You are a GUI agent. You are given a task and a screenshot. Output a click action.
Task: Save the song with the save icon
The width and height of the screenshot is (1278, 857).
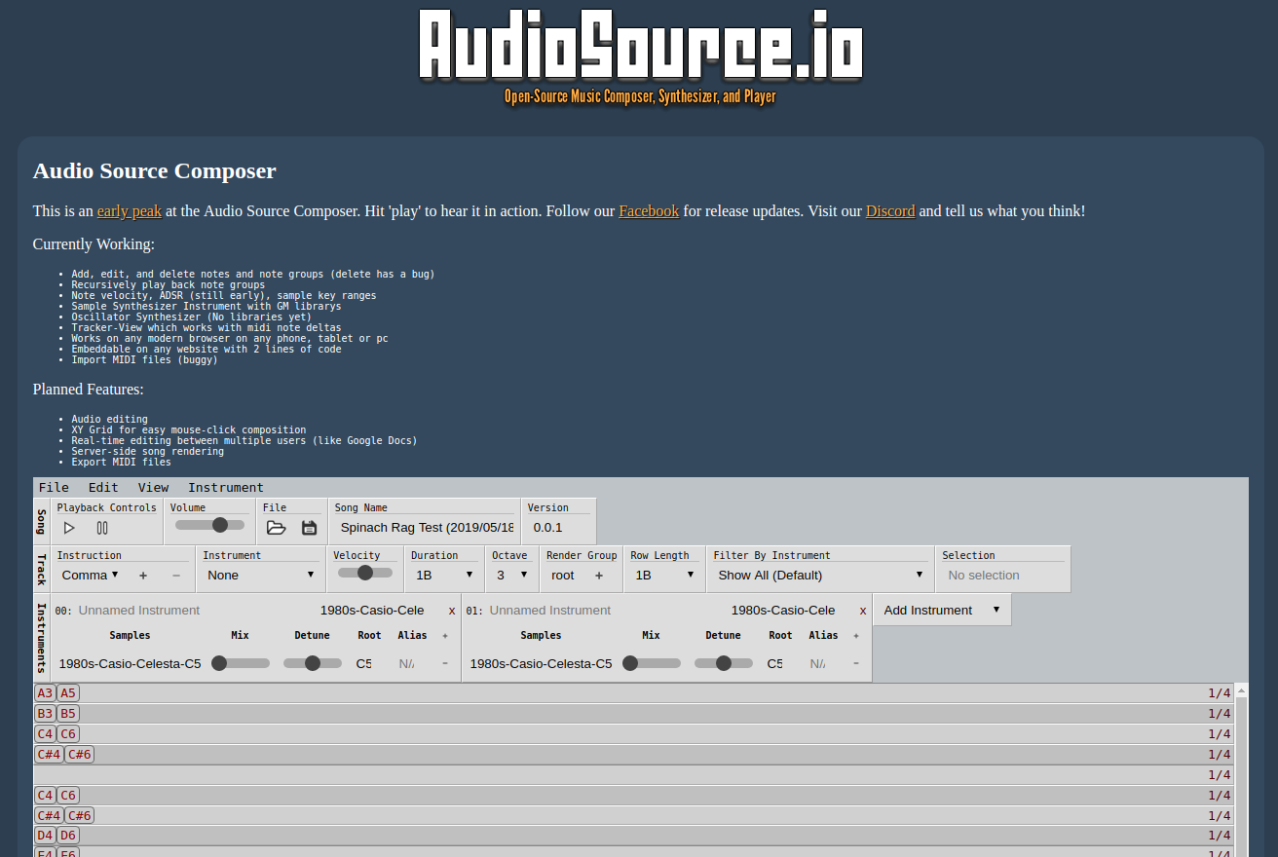(x=310, y=526)
